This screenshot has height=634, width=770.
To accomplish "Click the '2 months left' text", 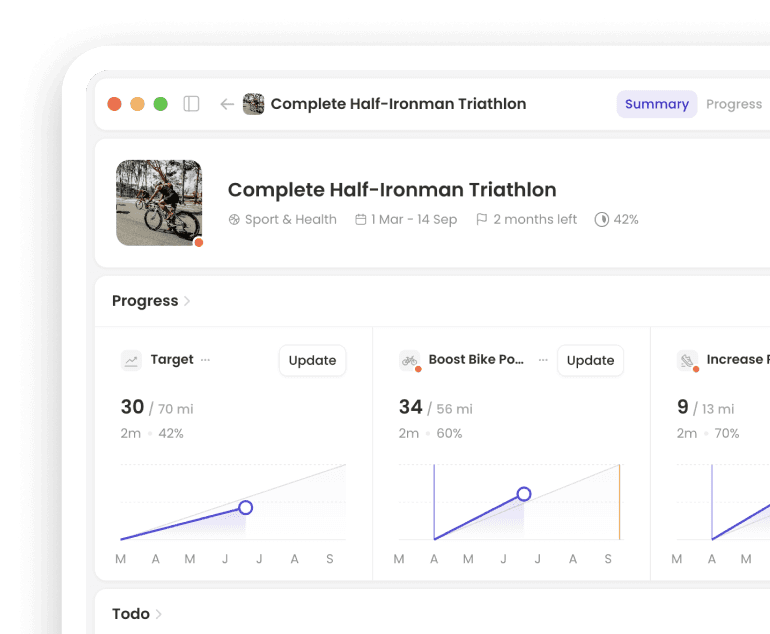I will [535, 220].
